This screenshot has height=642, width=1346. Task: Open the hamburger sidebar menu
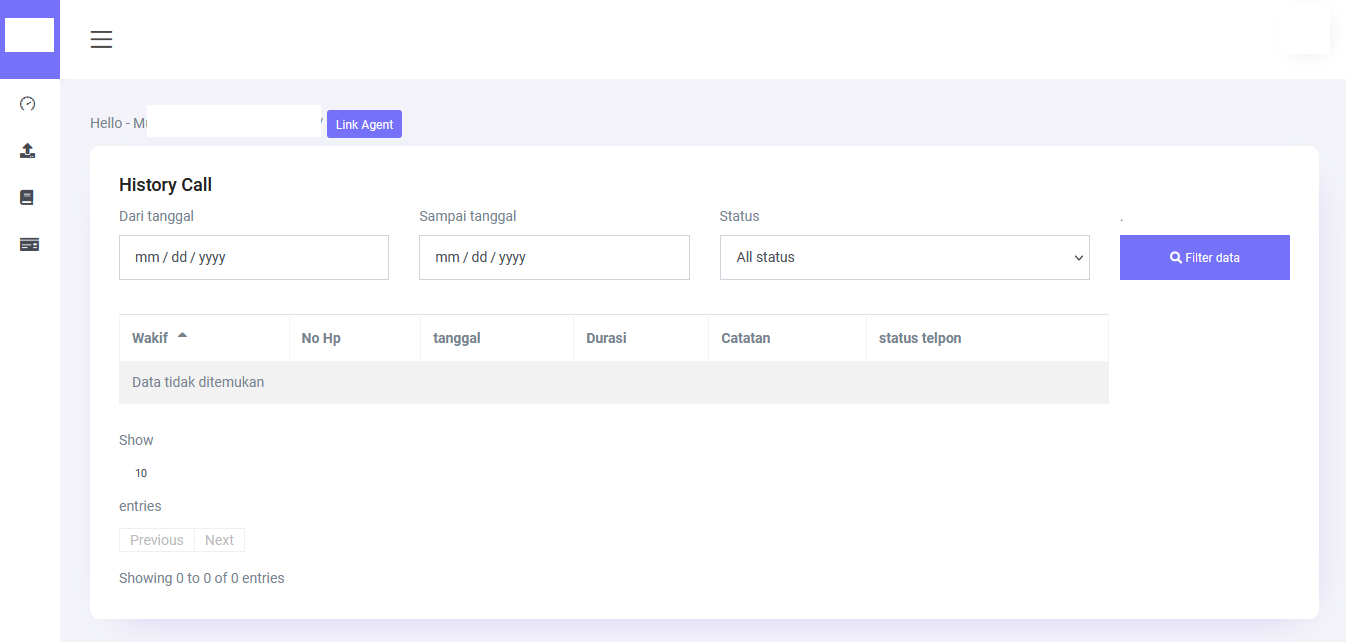(x=101, y=40)
